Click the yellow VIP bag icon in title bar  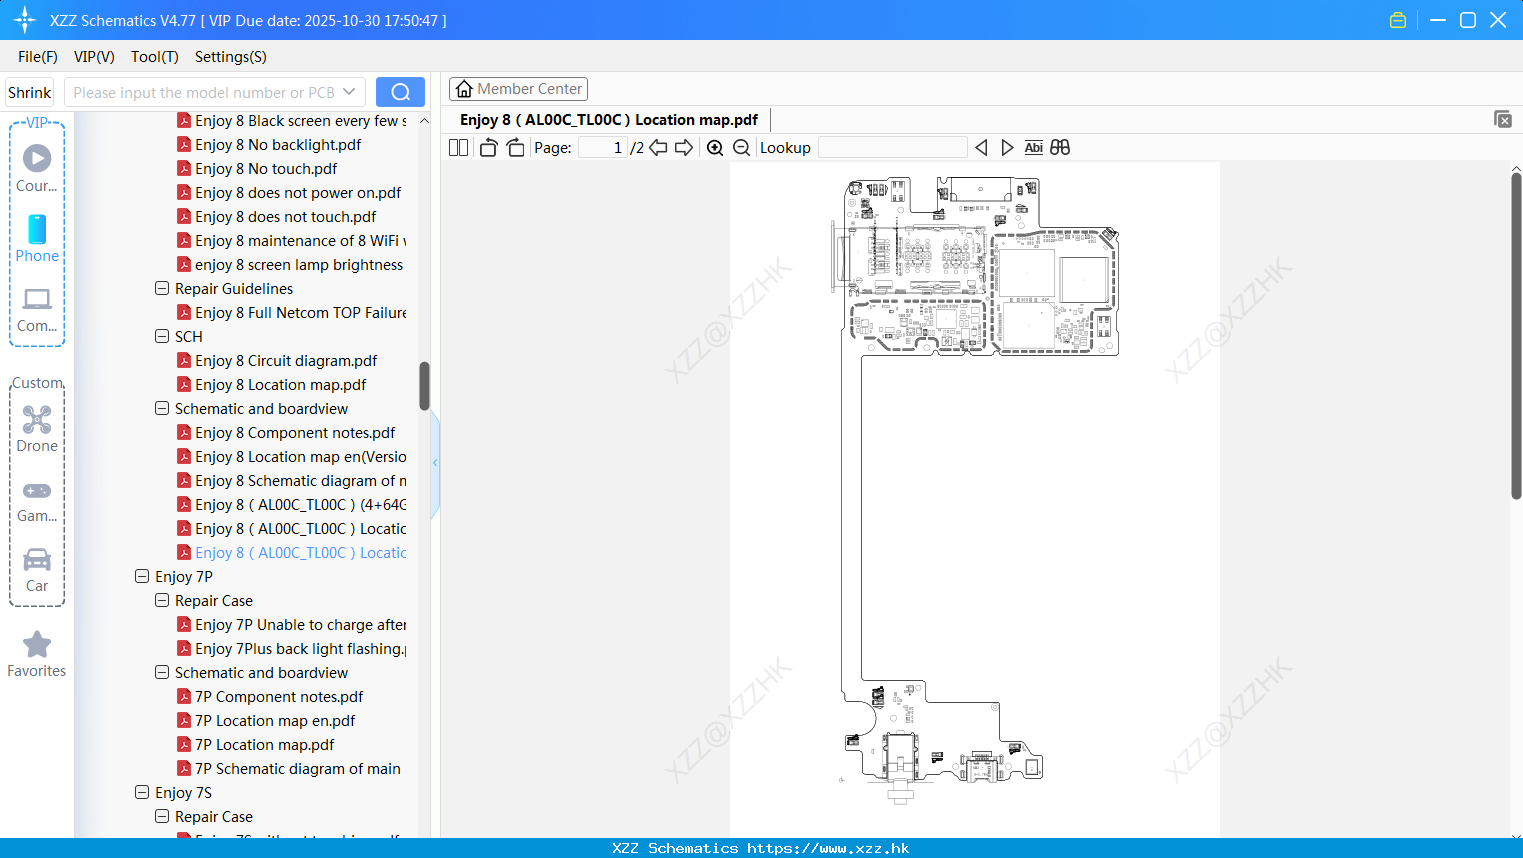point(1398,20)
